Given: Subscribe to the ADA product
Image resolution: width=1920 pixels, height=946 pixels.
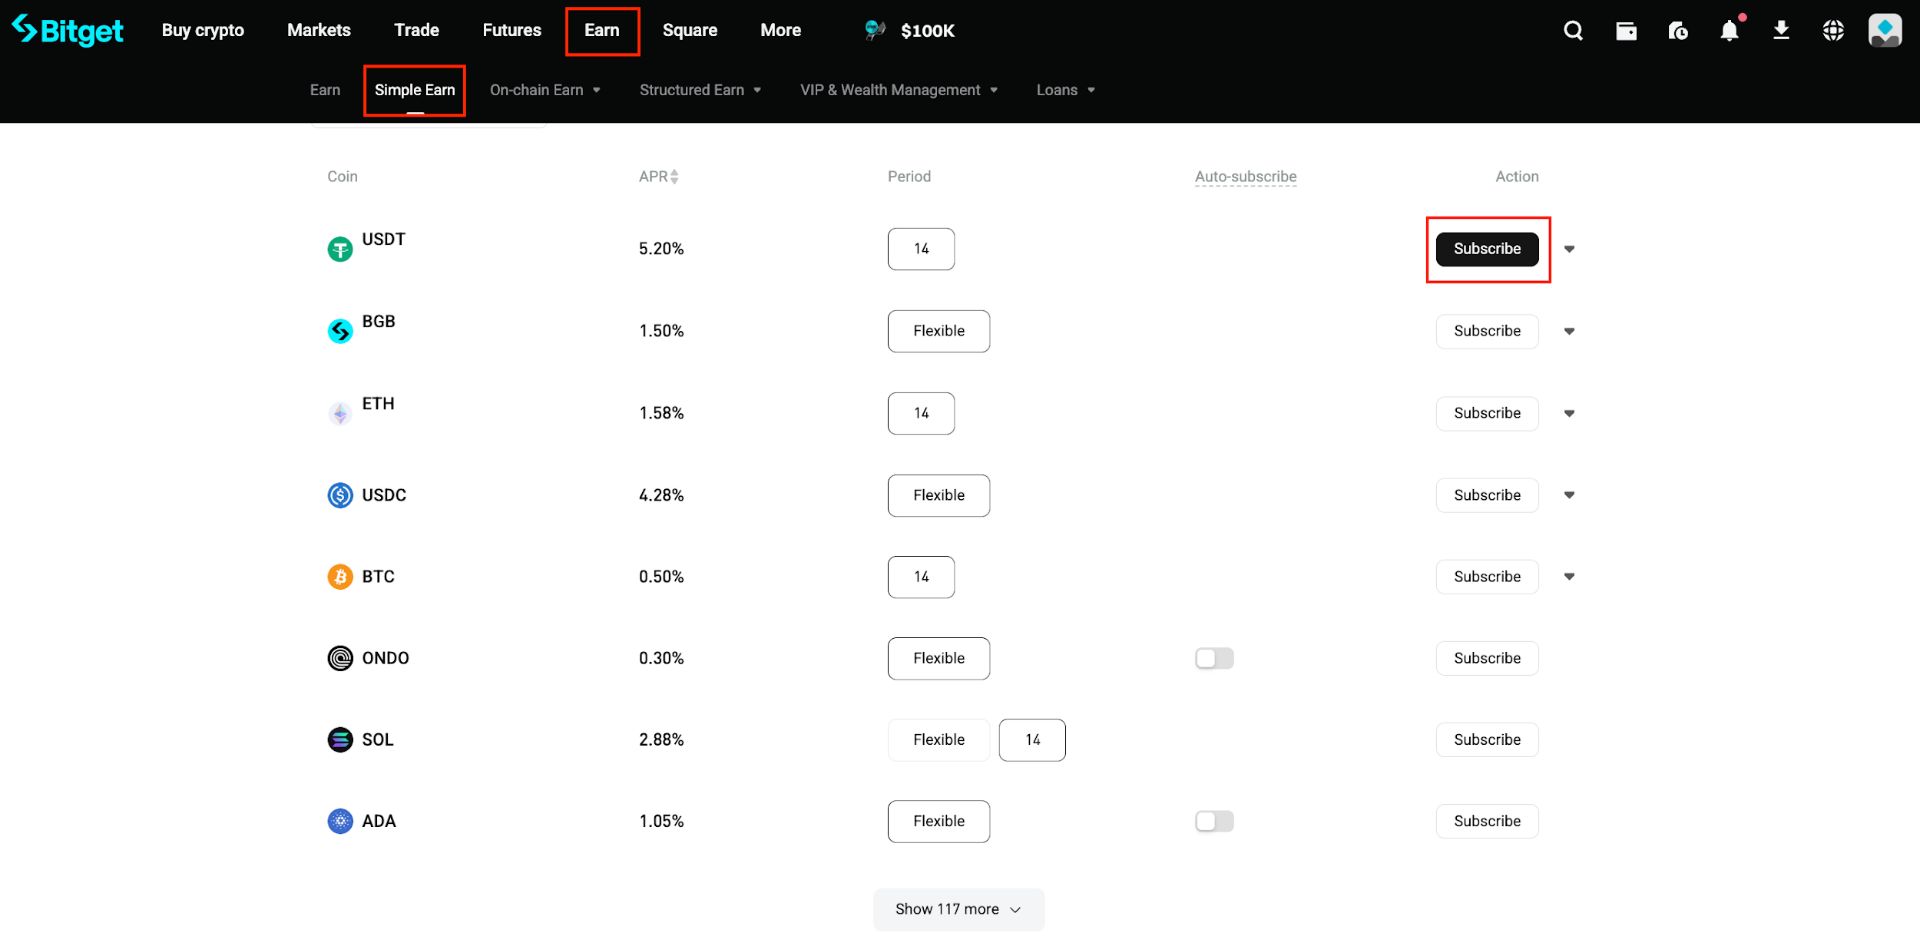Looking at the screenshot, I should (1487, 821).
